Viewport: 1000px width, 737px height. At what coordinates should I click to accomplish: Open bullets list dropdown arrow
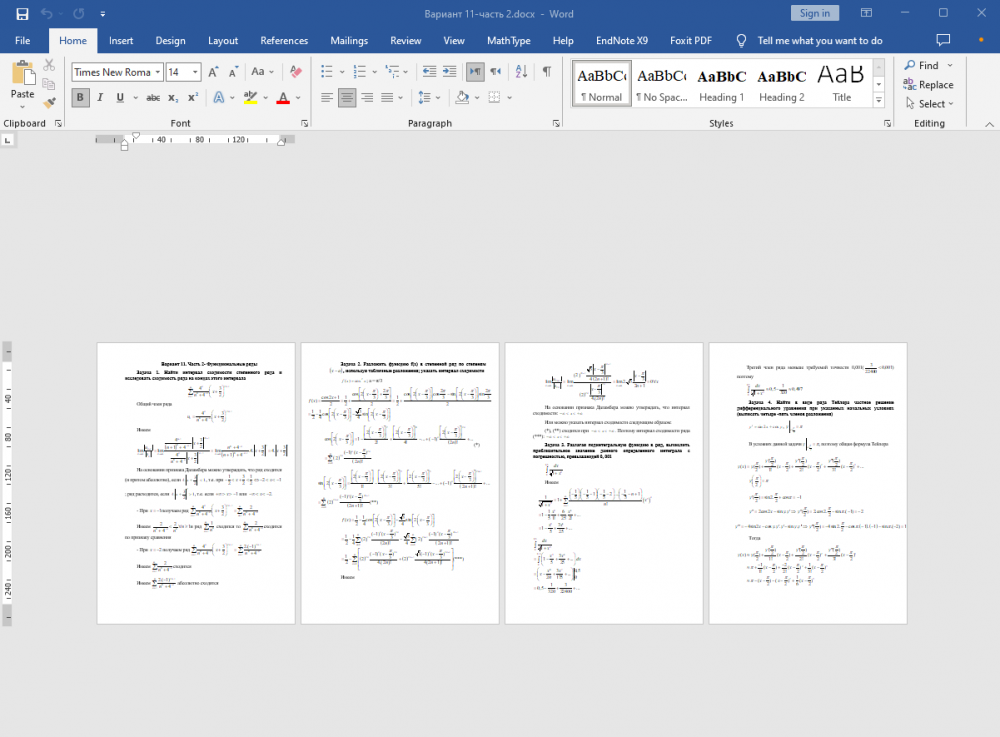pos(342,72)
